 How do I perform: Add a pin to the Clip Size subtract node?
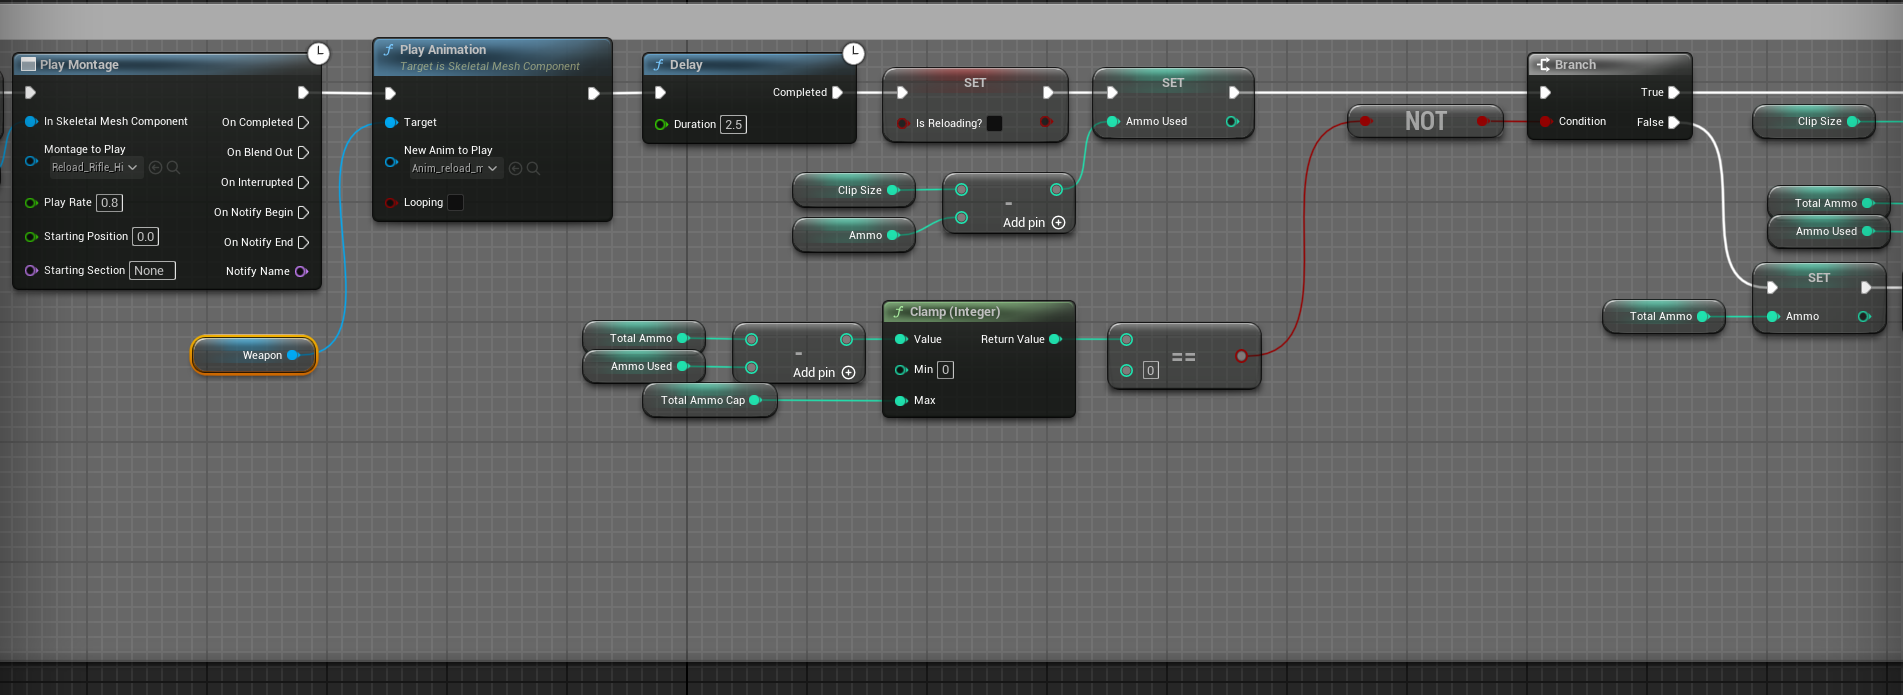pos(1058,223)
